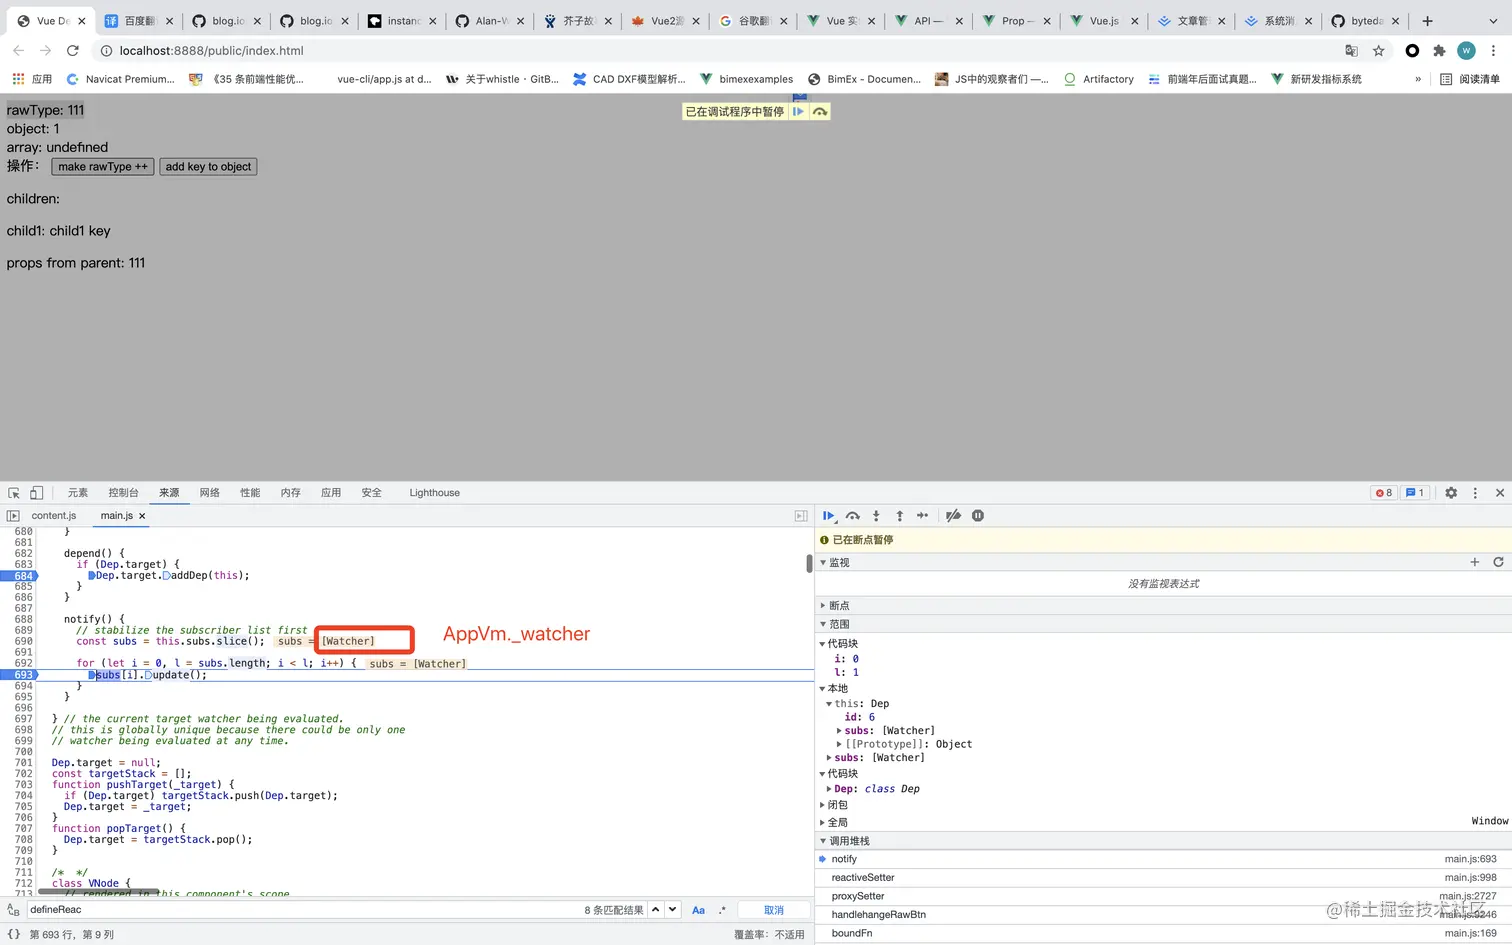Open the Translate page icon in address bar
This screenshot has width=1512, height=945.
(1351, 50)
